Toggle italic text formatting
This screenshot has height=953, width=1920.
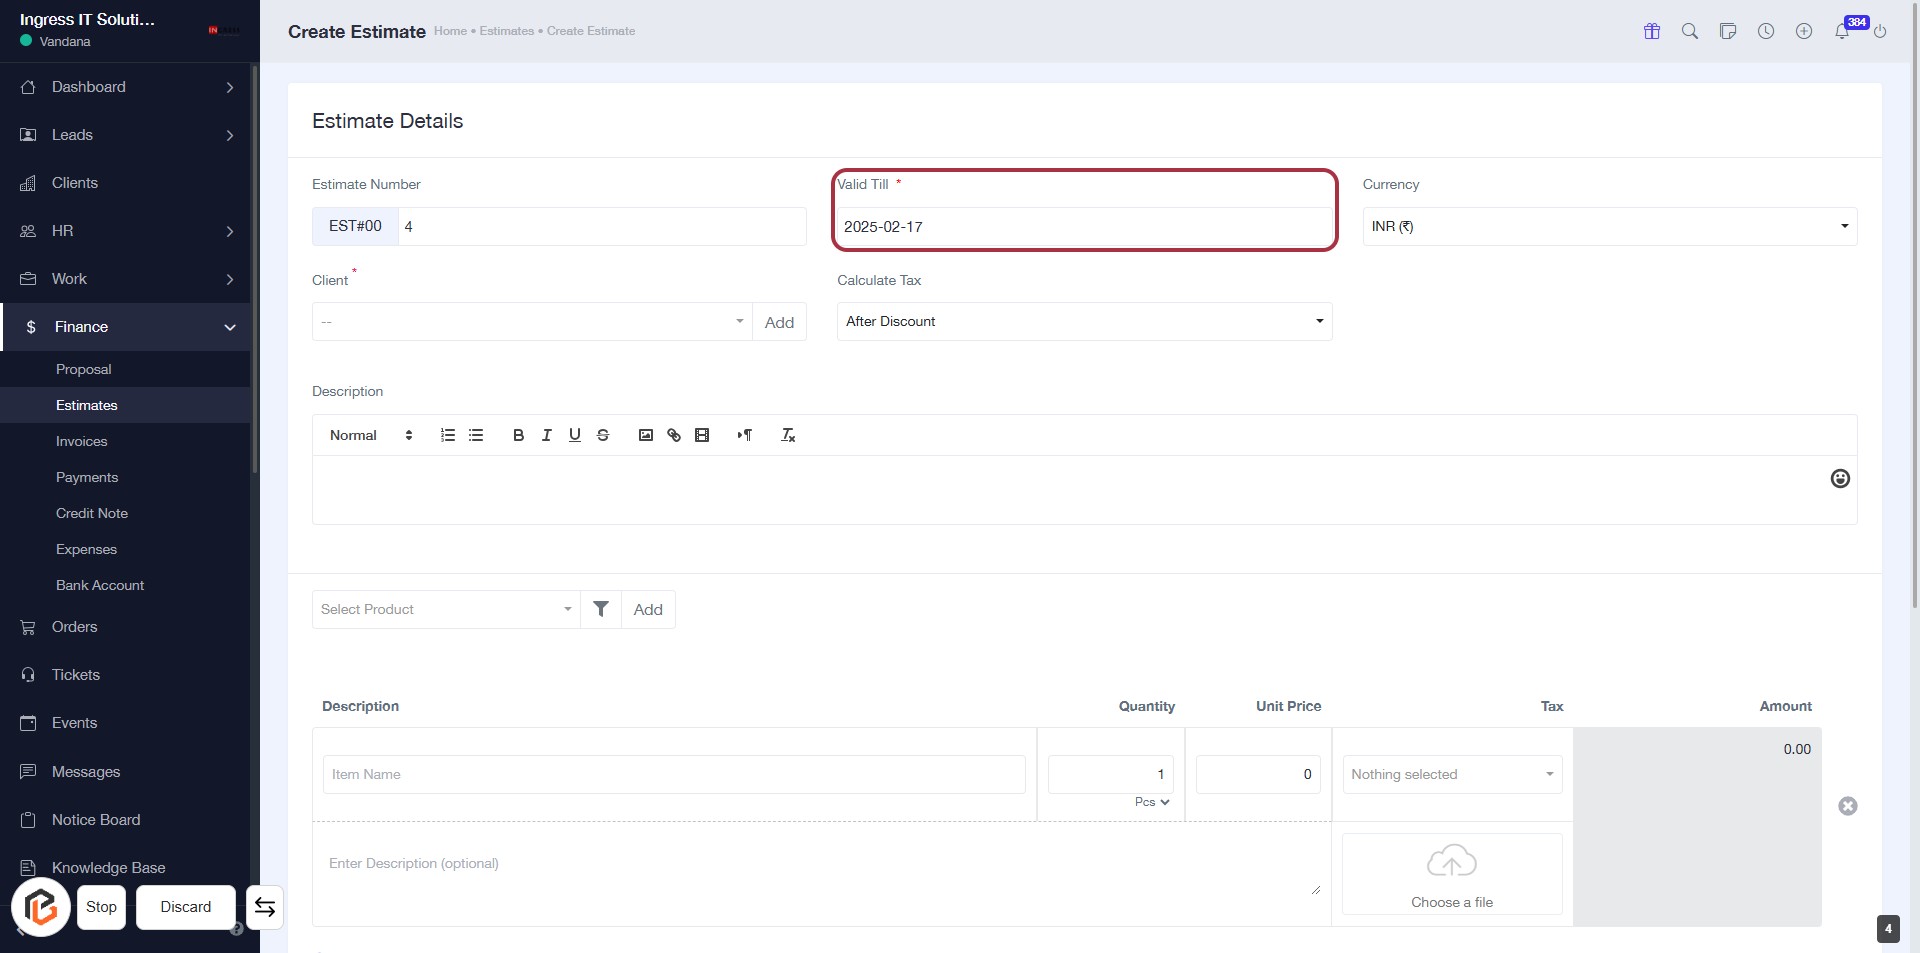tap(546, 435)
